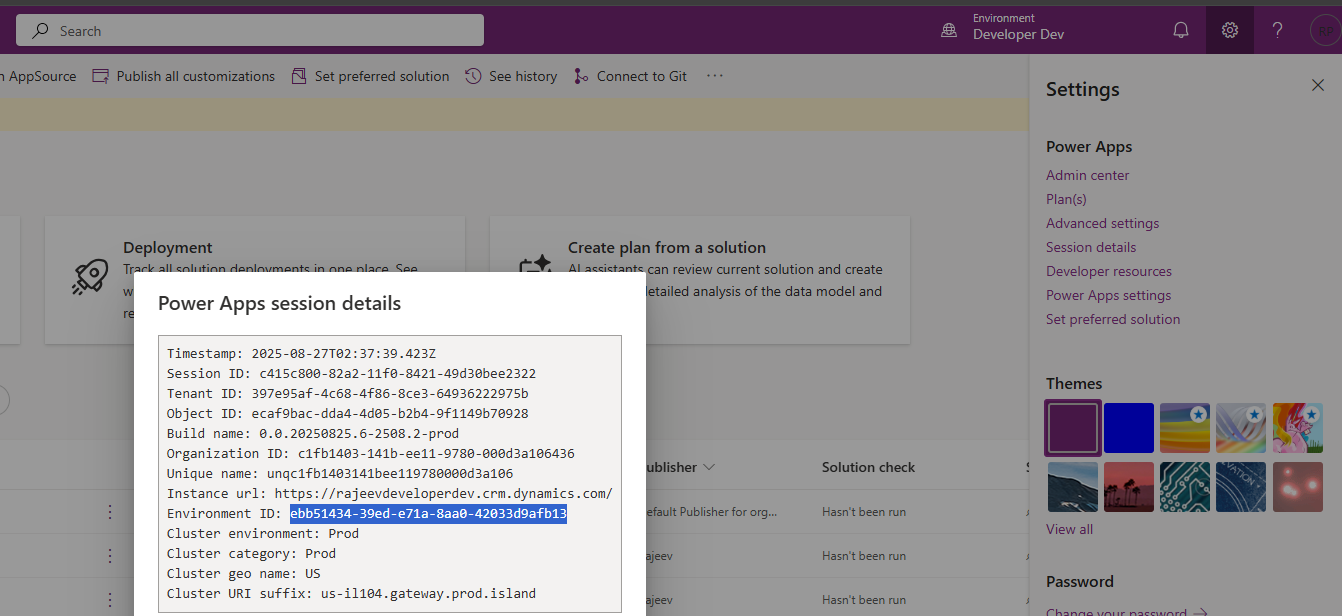Select the solid blue theme swatch
Image resolution: width=1342 pixels, height=616 pixels.
(1129, 428)
